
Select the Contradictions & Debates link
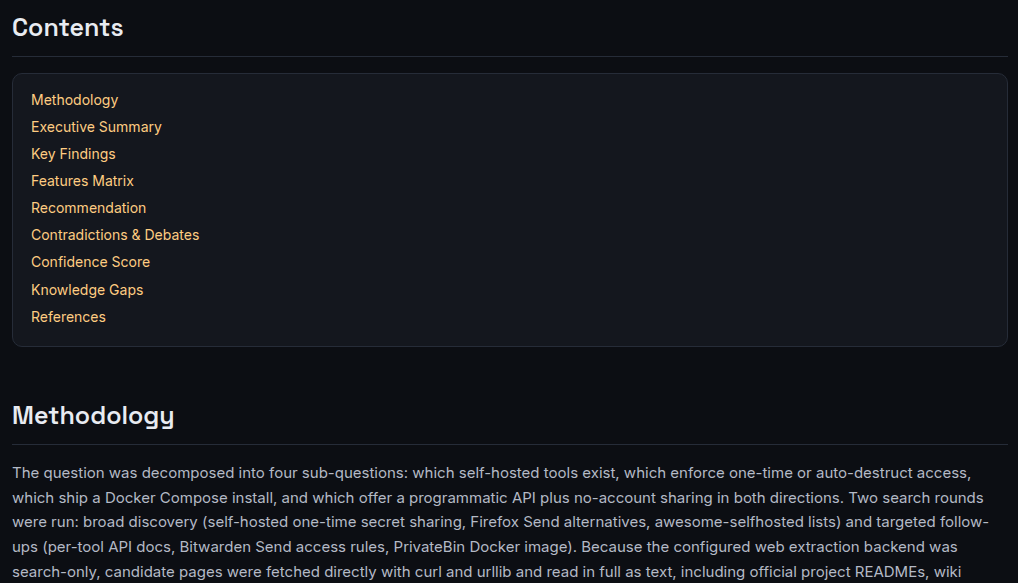(115, 235)
